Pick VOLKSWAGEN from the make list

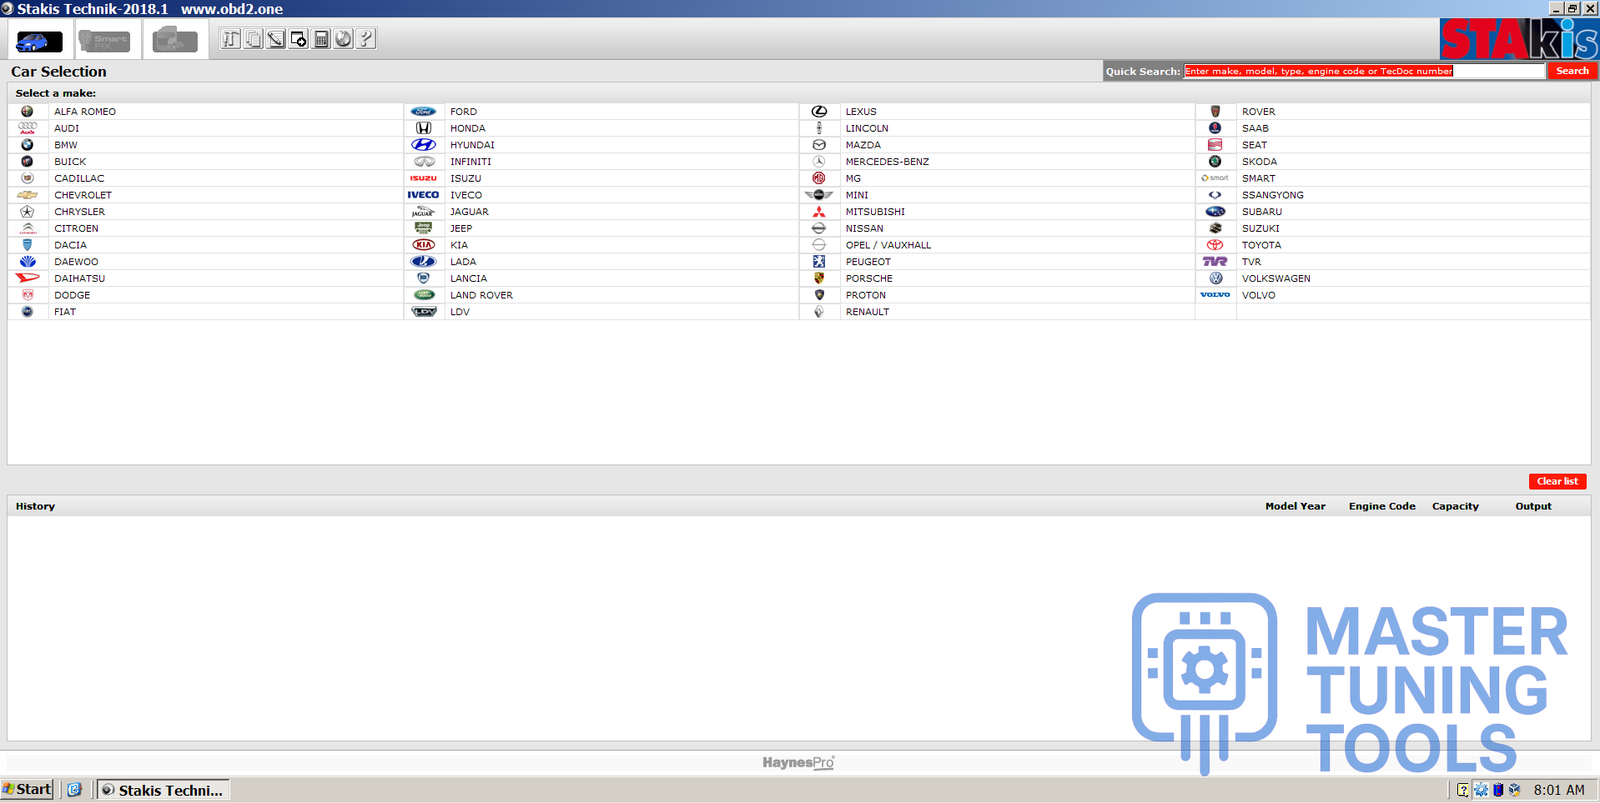pos(1275,279)
